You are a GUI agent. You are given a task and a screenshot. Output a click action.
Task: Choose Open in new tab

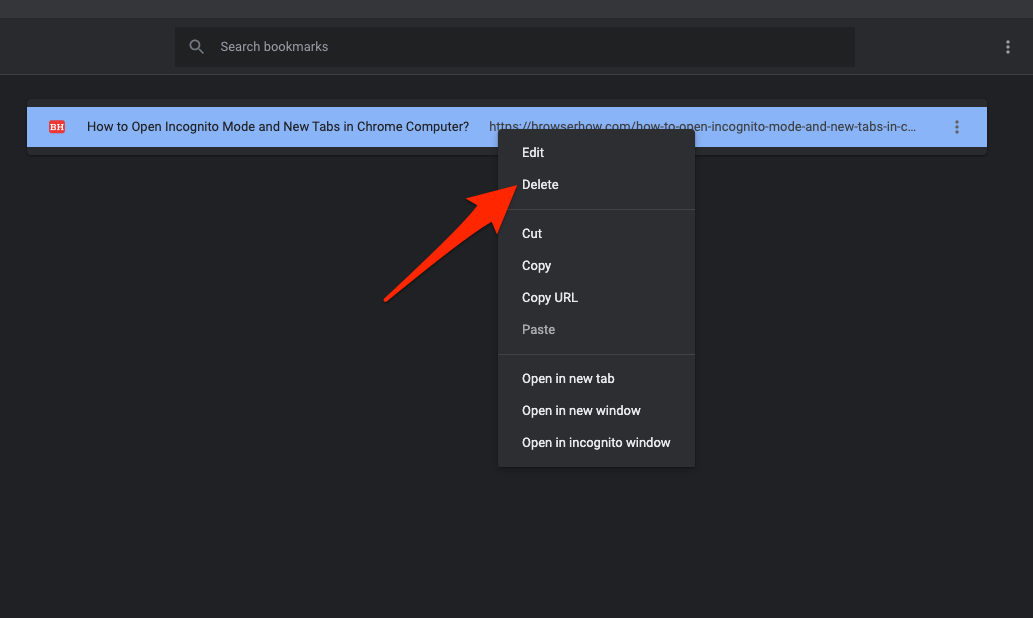coord(596,379)
